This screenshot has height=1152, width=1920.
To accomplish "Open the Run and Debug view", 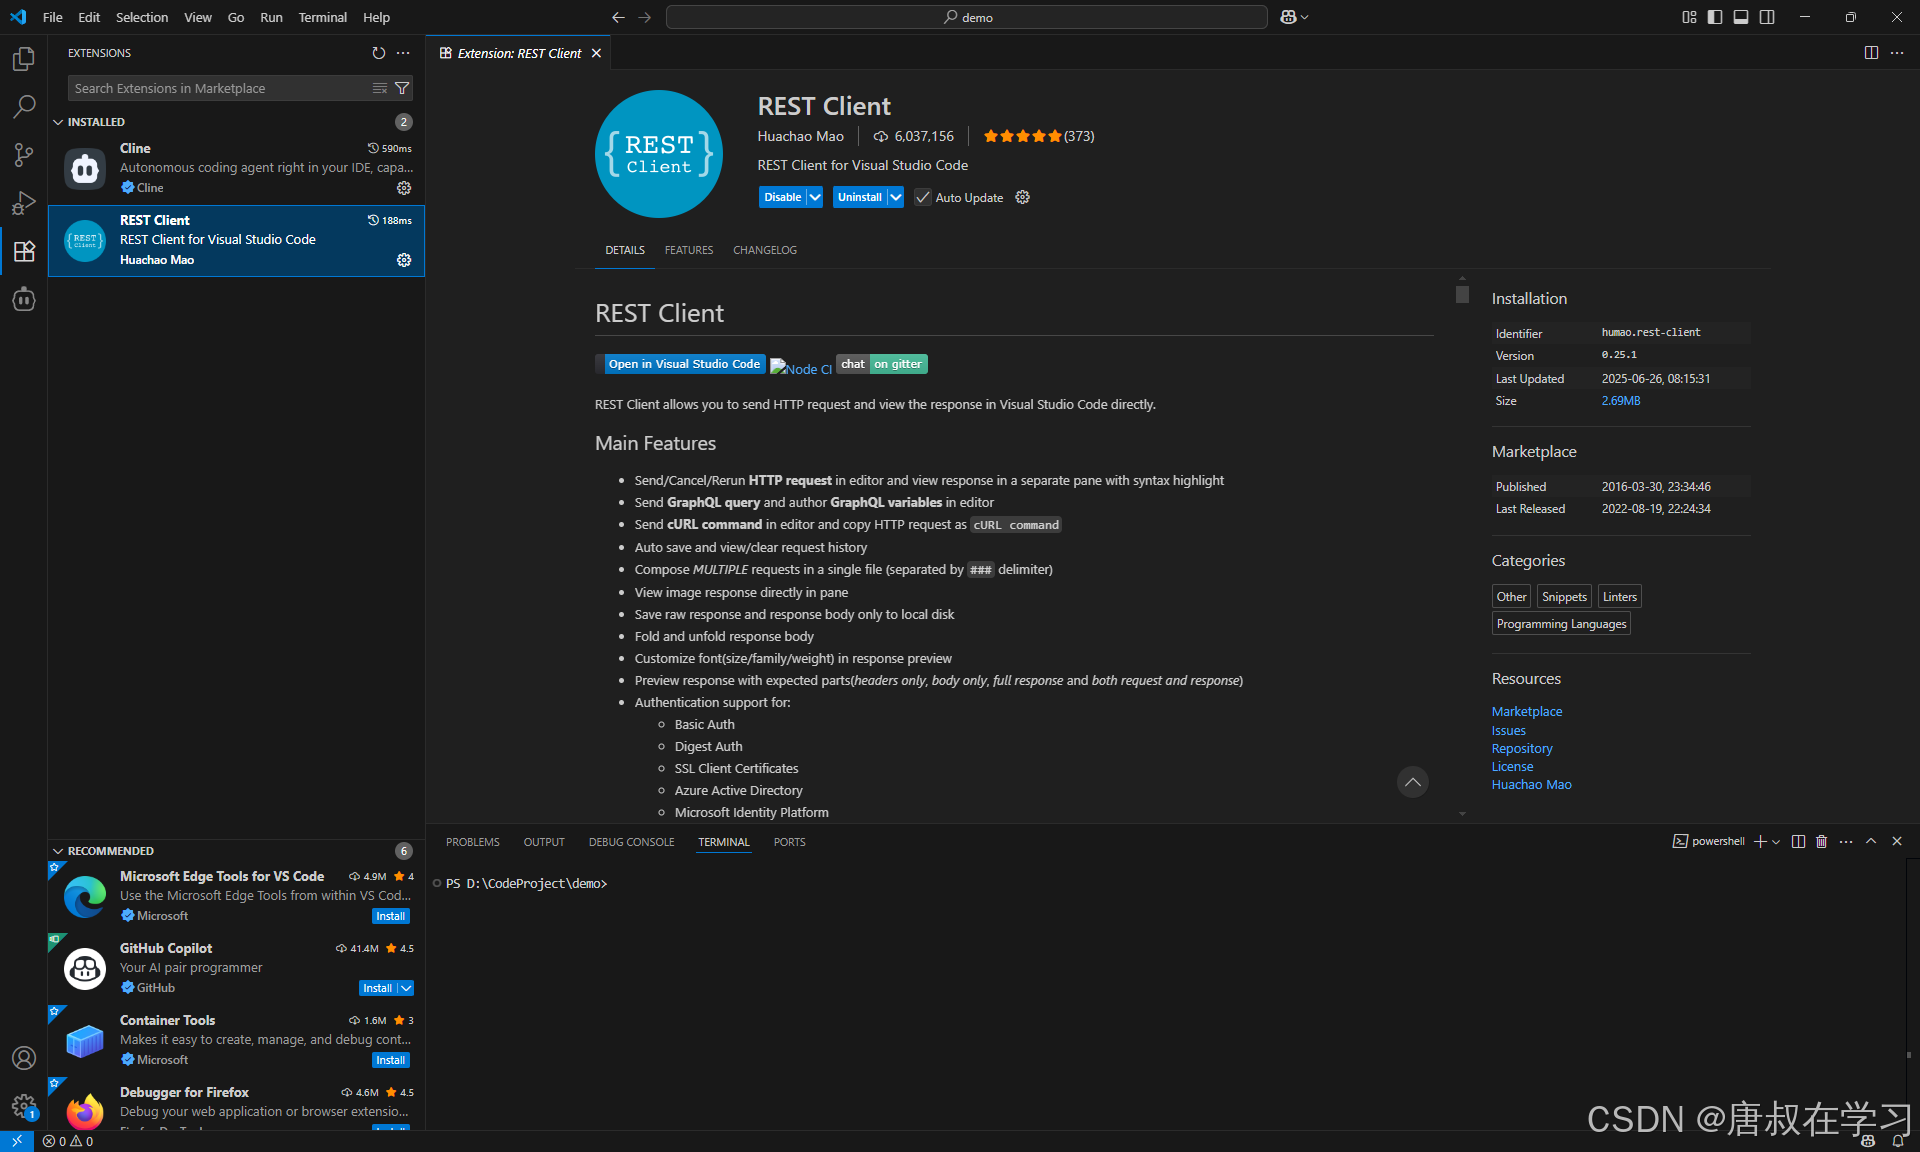I will coord(24,203).
